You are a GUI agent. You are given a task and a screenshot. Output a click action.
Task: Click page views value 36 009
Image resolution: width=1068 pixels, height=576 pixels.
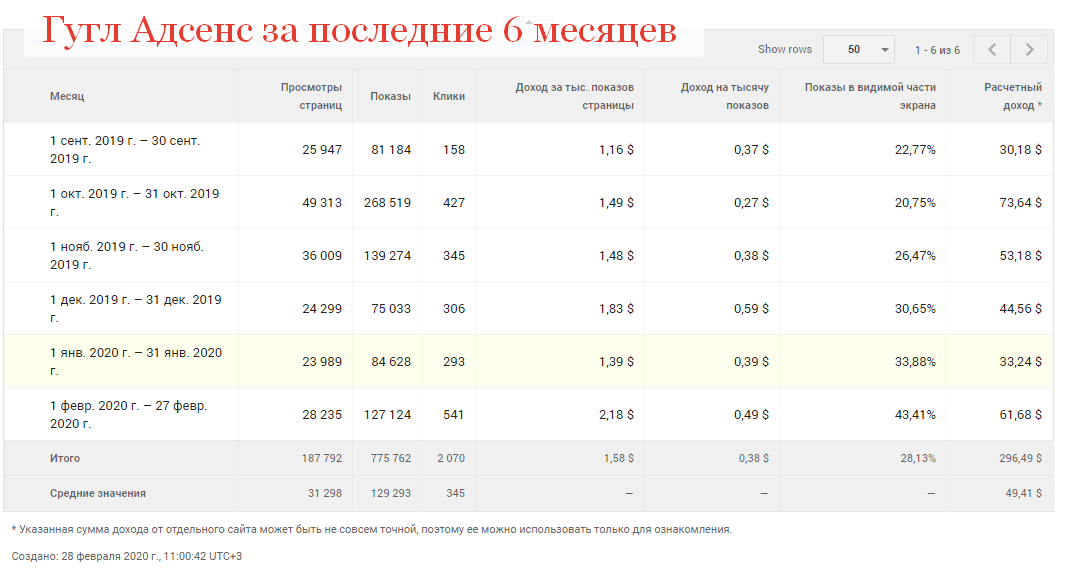322,255
